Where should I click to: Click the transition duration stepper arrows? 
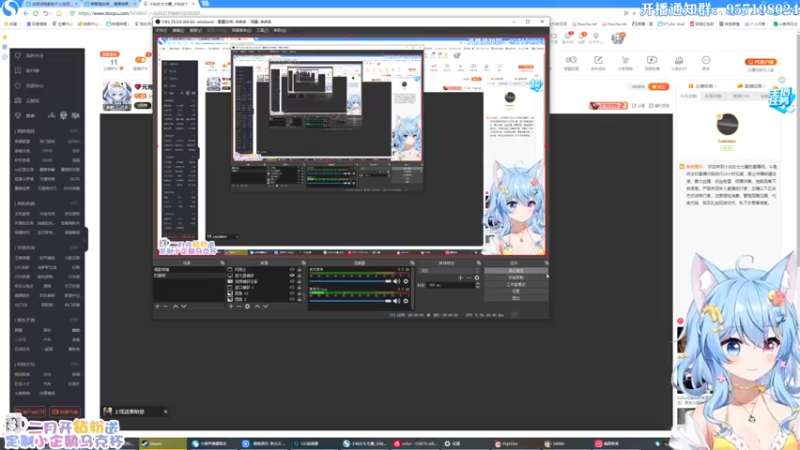(478, 285)
